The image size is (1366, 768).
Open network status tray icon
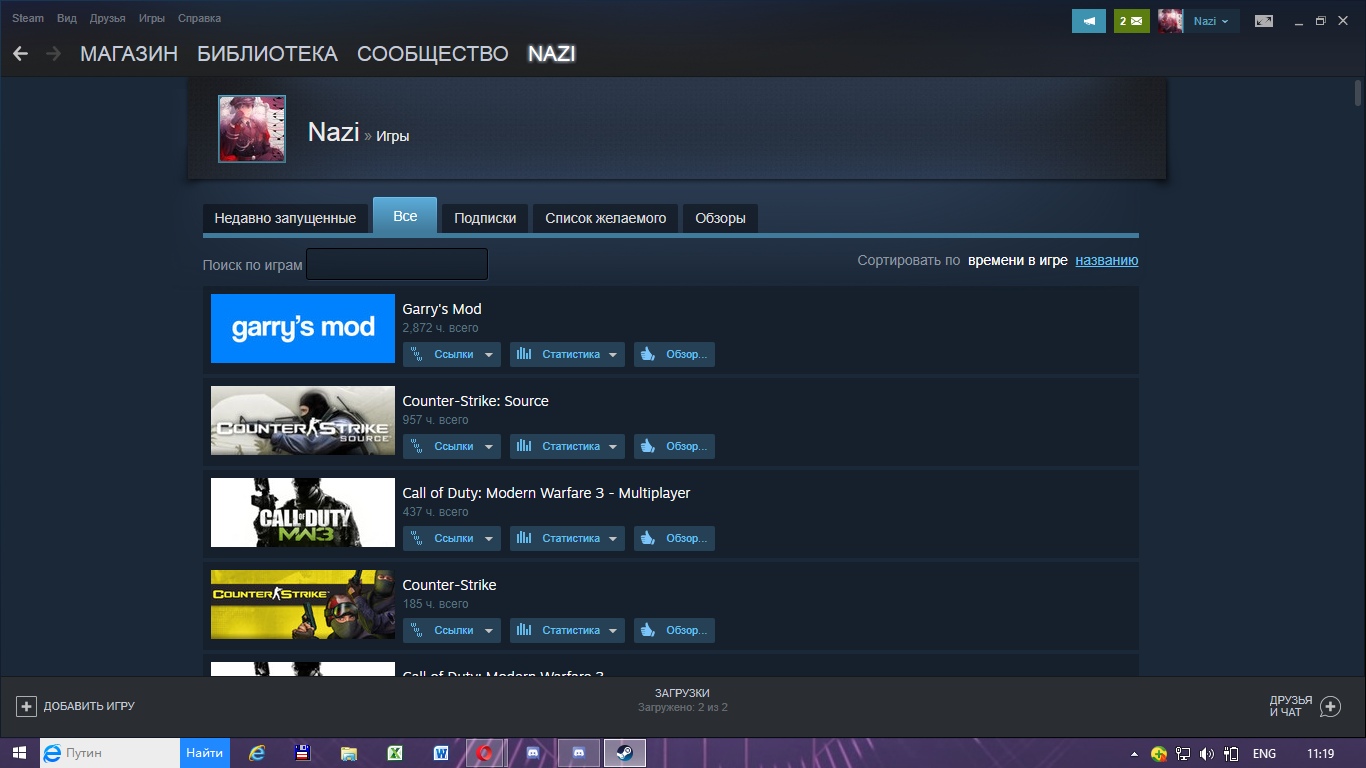click(1183, 753)
